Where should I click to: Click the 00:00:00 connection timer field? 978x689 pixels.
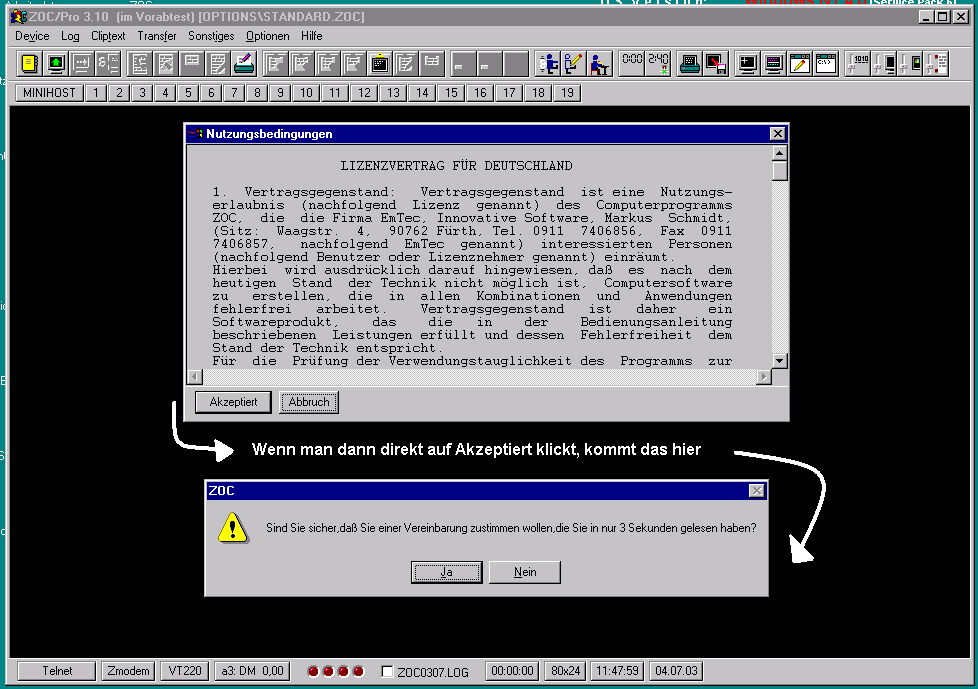click(511, 671)
